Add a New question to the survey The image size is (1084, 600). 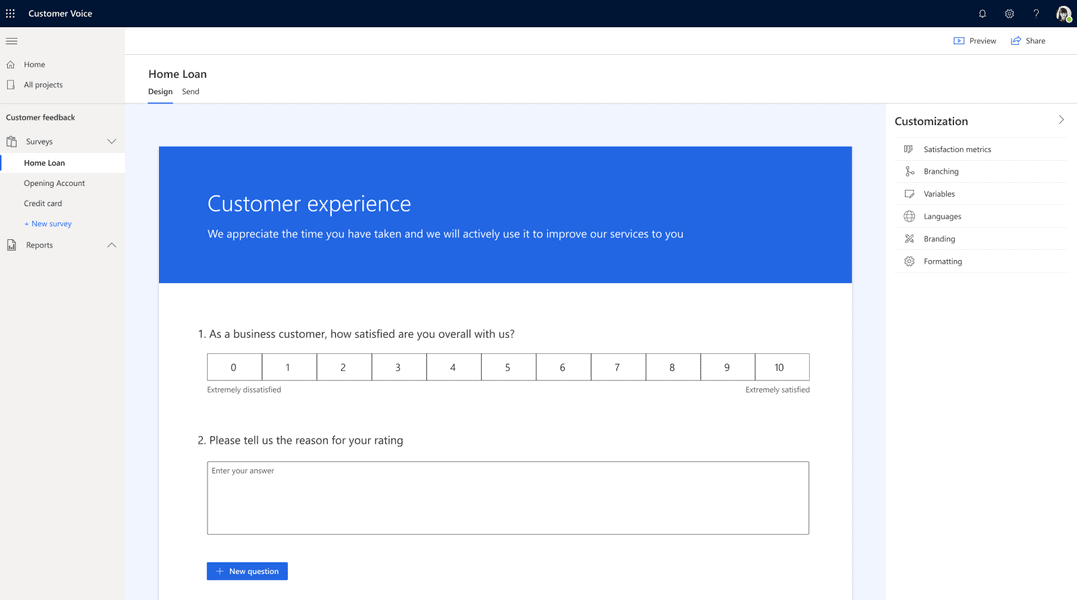tap(247, 570)
